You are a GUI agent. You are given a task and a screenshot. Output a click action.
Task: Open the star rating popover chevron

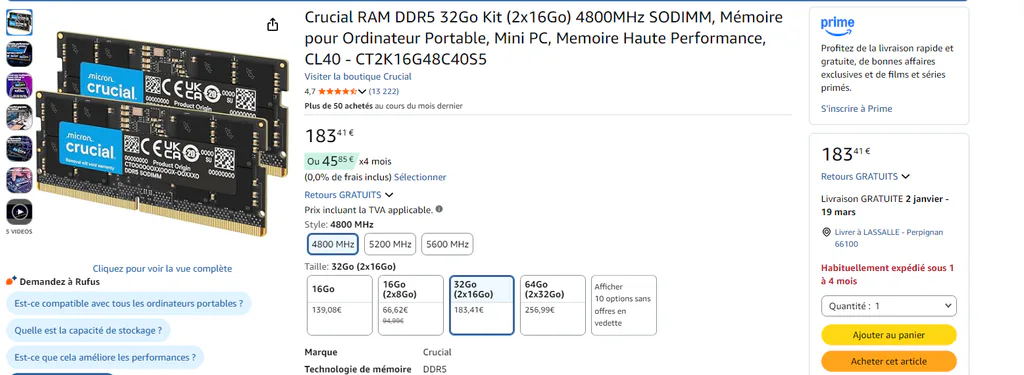[362, 91]
